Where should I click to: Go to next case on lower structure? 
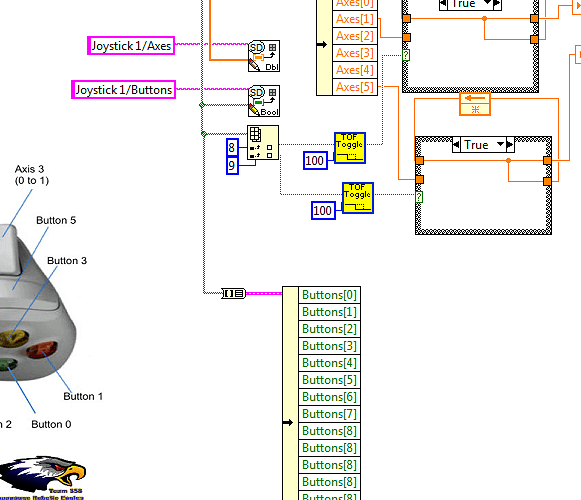click(510, 144)
